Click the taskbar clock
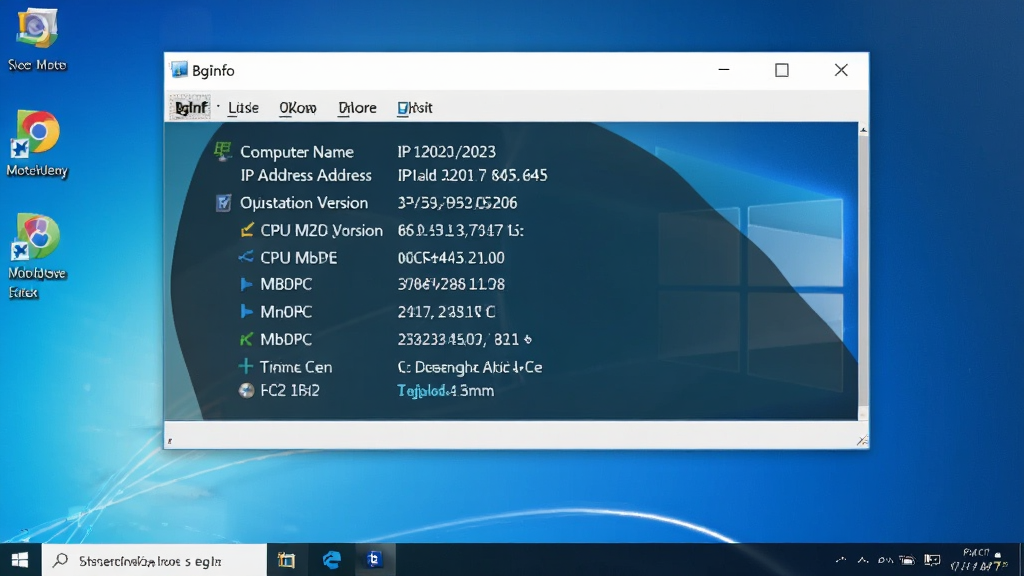 978,560
